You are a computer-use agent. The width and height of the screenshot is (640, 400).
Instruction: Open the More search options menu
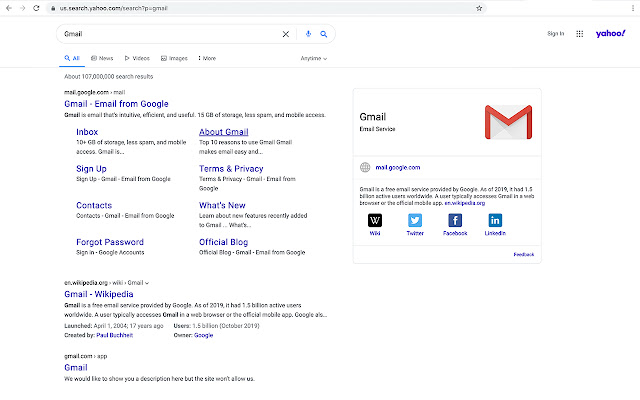point(207,58)
